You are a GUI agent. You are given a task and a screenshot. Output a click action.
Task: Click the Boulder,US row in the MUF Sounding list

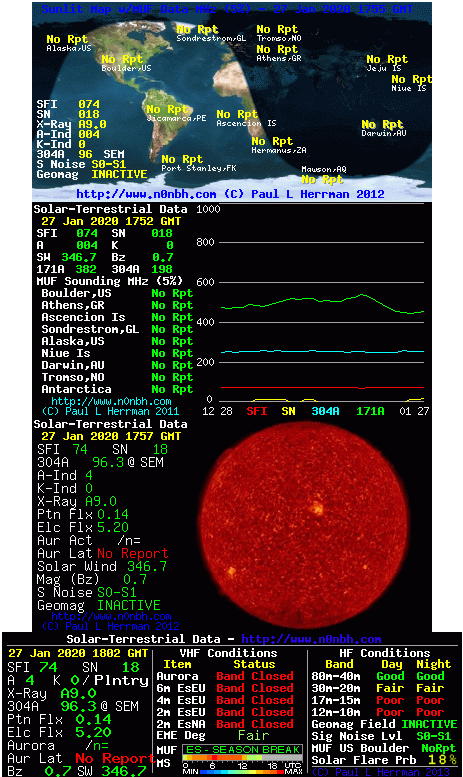point(117,293)
